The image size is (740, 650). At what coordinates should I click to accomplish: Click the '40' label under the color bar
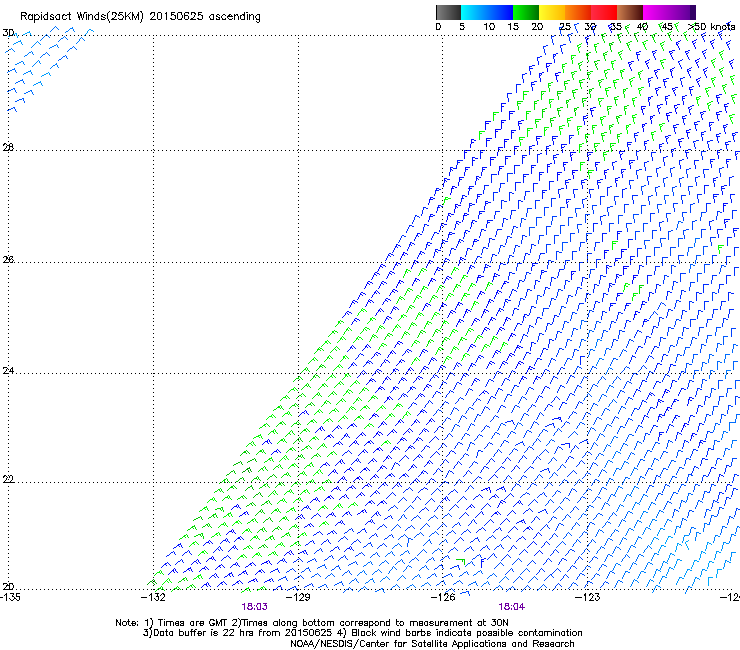pyautogui.click(x=642, y=27)
